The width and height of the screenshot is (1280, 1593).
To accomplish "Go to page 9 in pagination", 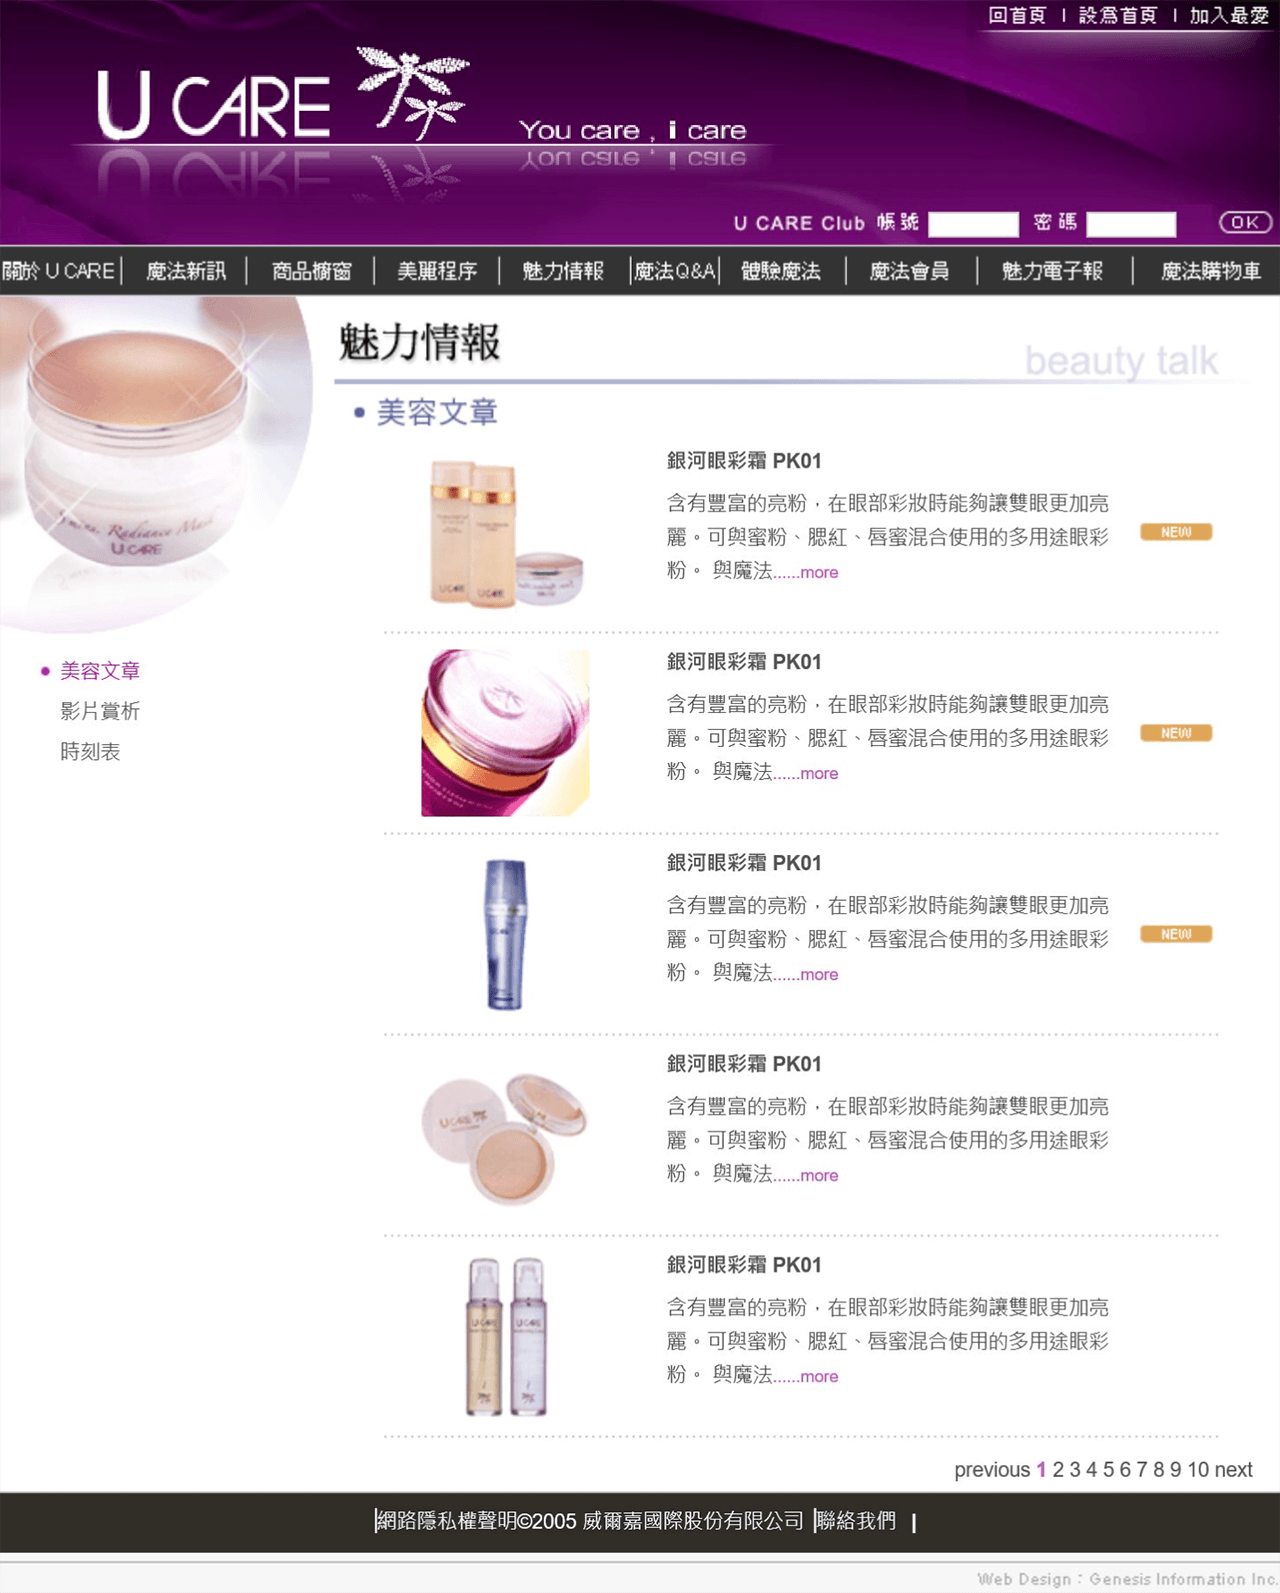I will 1176,1470.
